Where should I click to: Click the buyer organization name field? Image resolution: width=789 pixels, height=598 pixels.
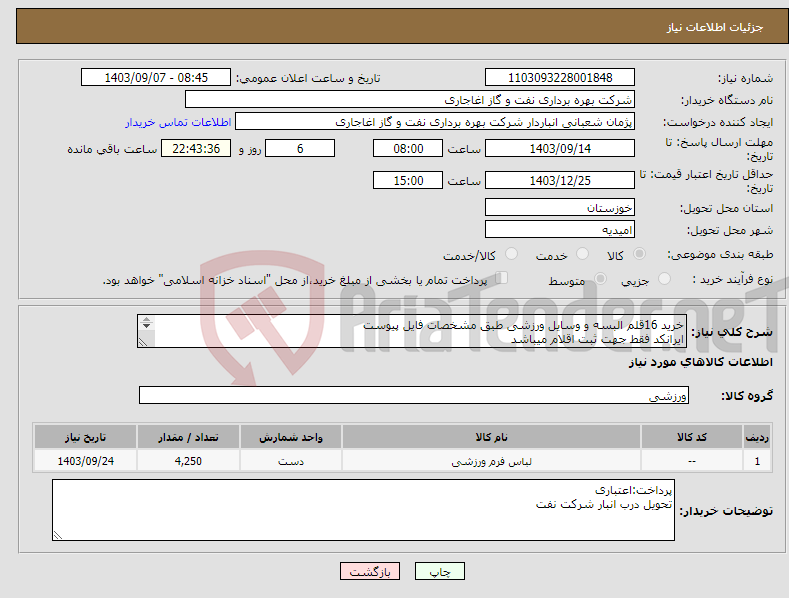[x=410, y=100]
